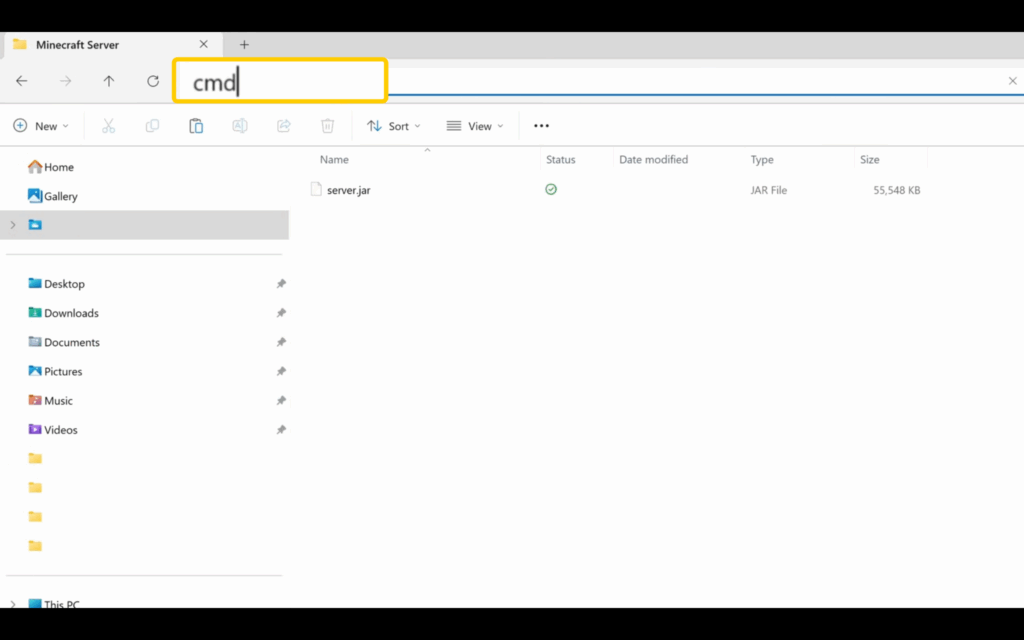This screenshot has width=1024, height=640.
Task: Open the Documents quick access folder
Action: coord(64,342)
